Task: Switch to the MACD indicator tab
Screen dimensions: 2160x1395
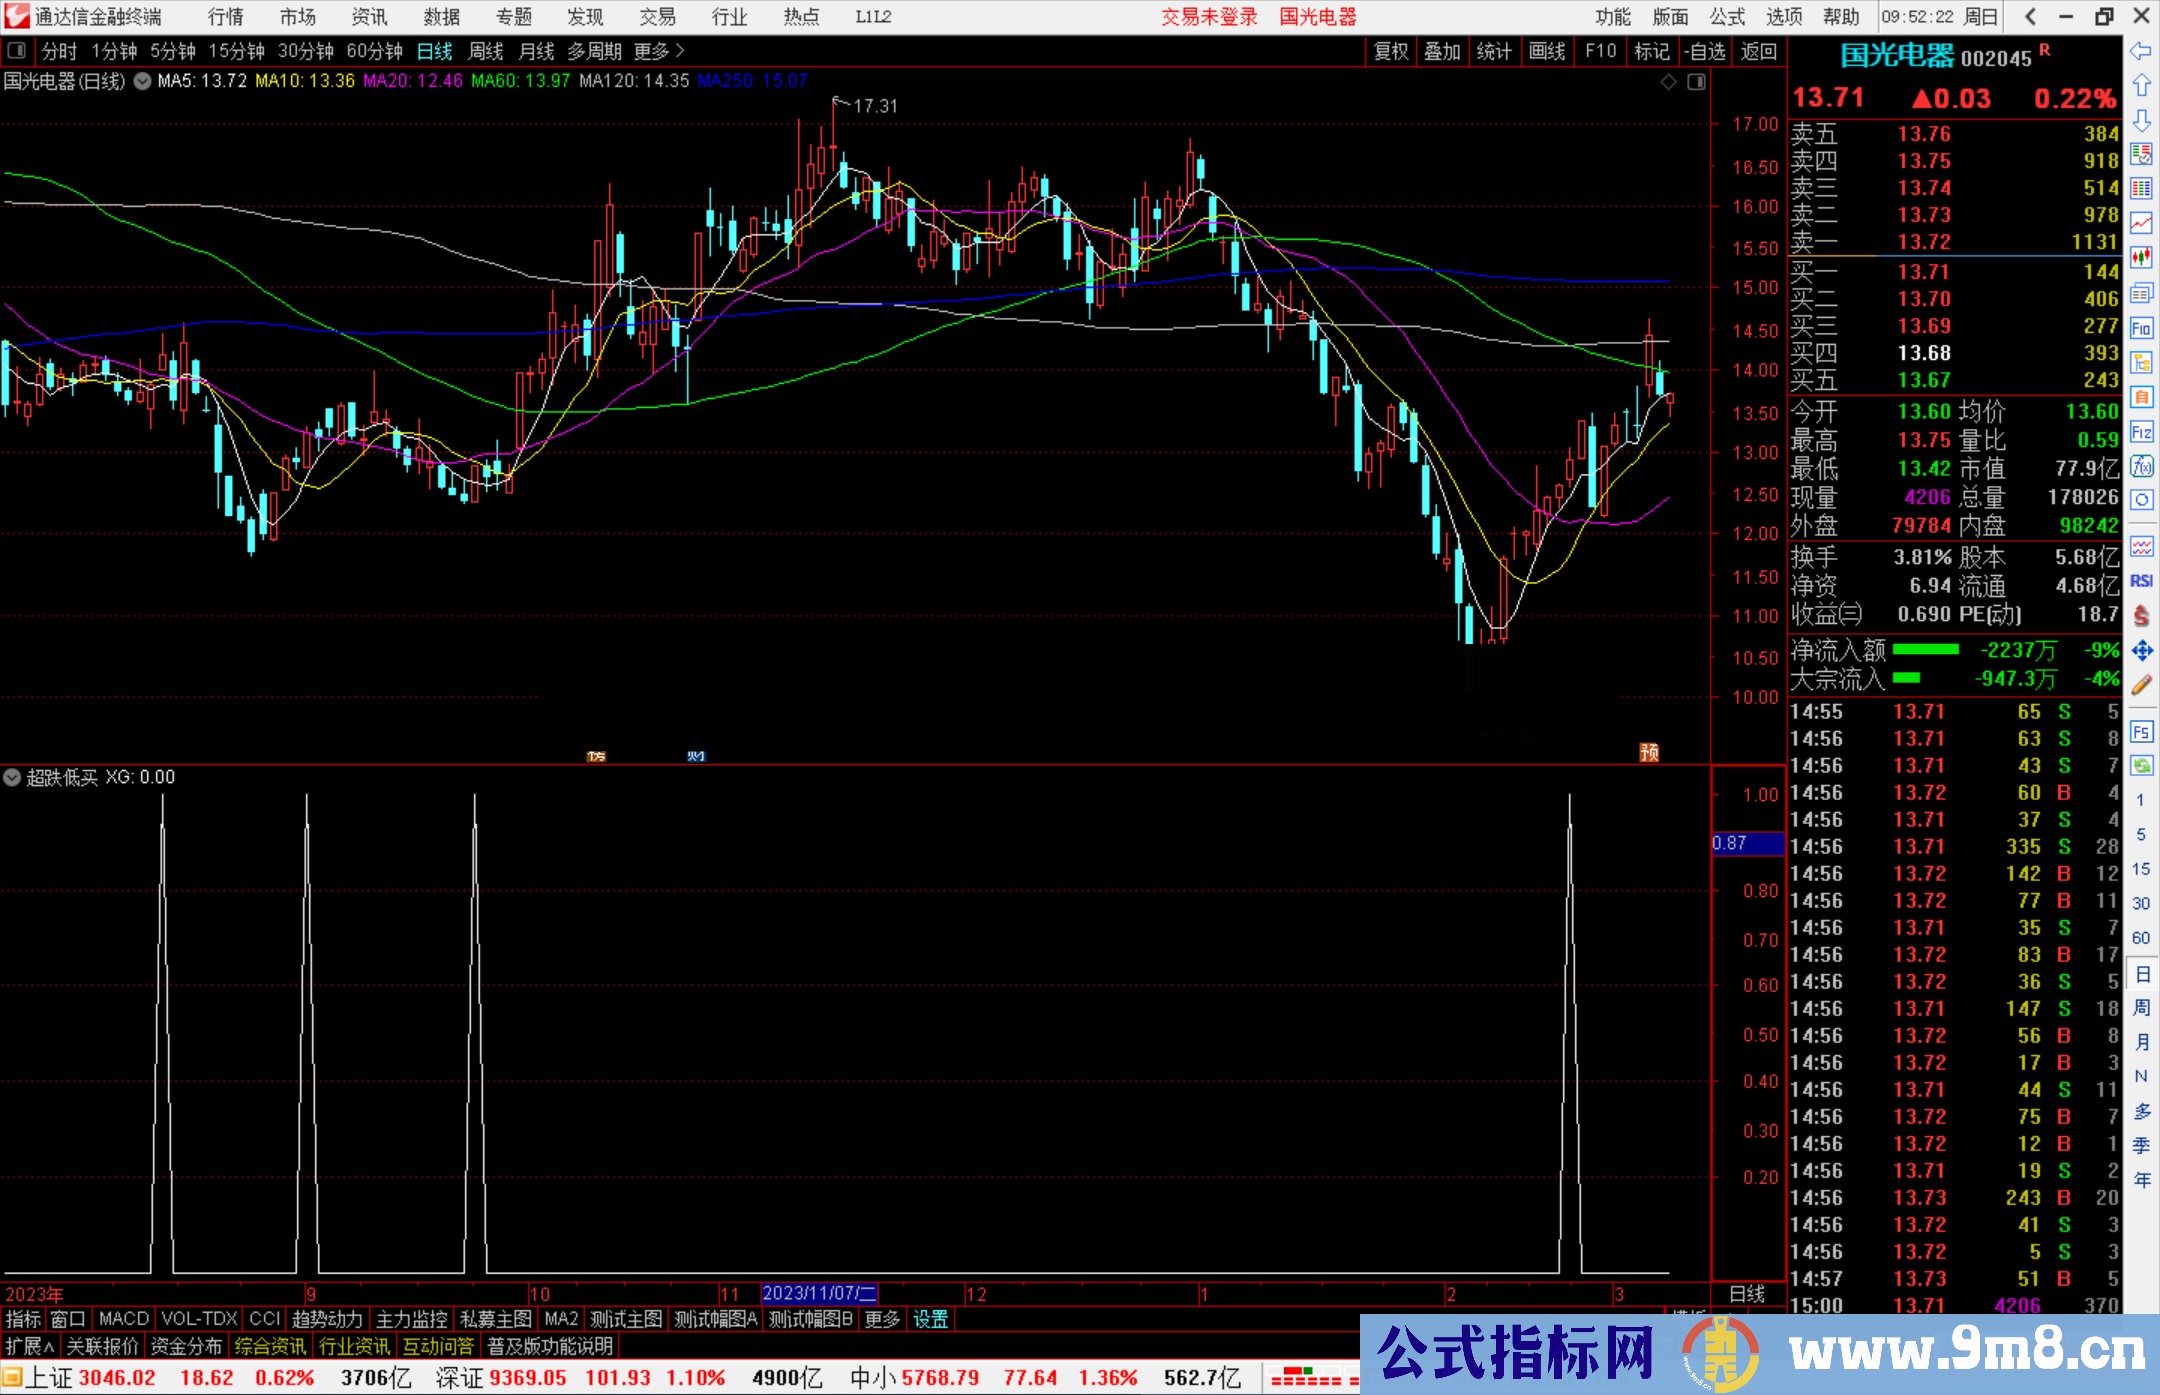Action: [122, 1319]
